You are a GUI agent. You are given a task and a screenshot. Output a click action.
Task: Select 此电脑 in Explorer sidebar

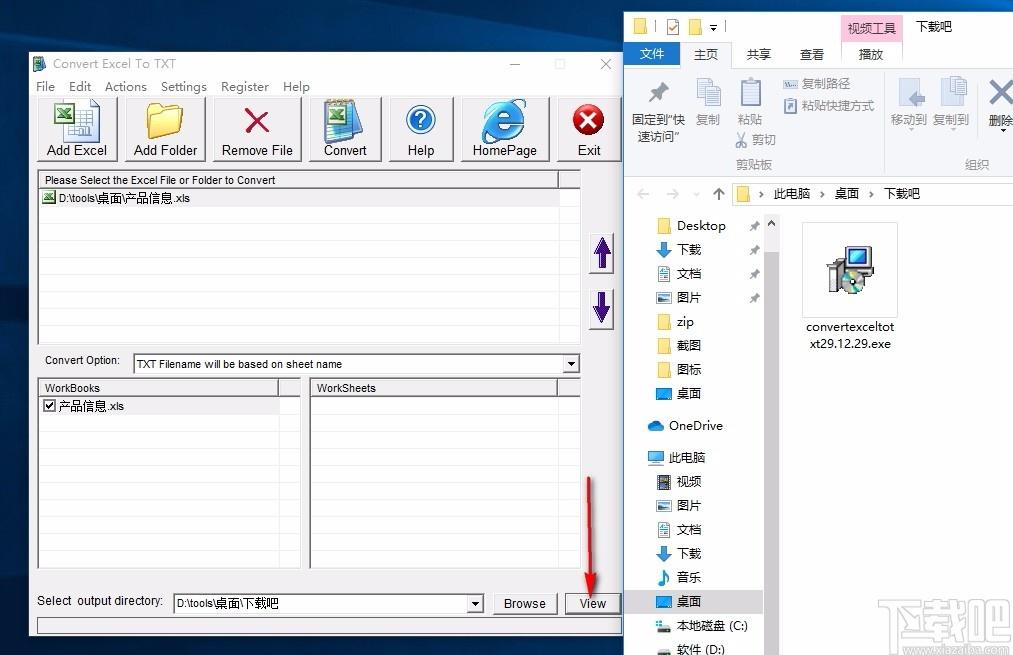(x=676, y=457)
